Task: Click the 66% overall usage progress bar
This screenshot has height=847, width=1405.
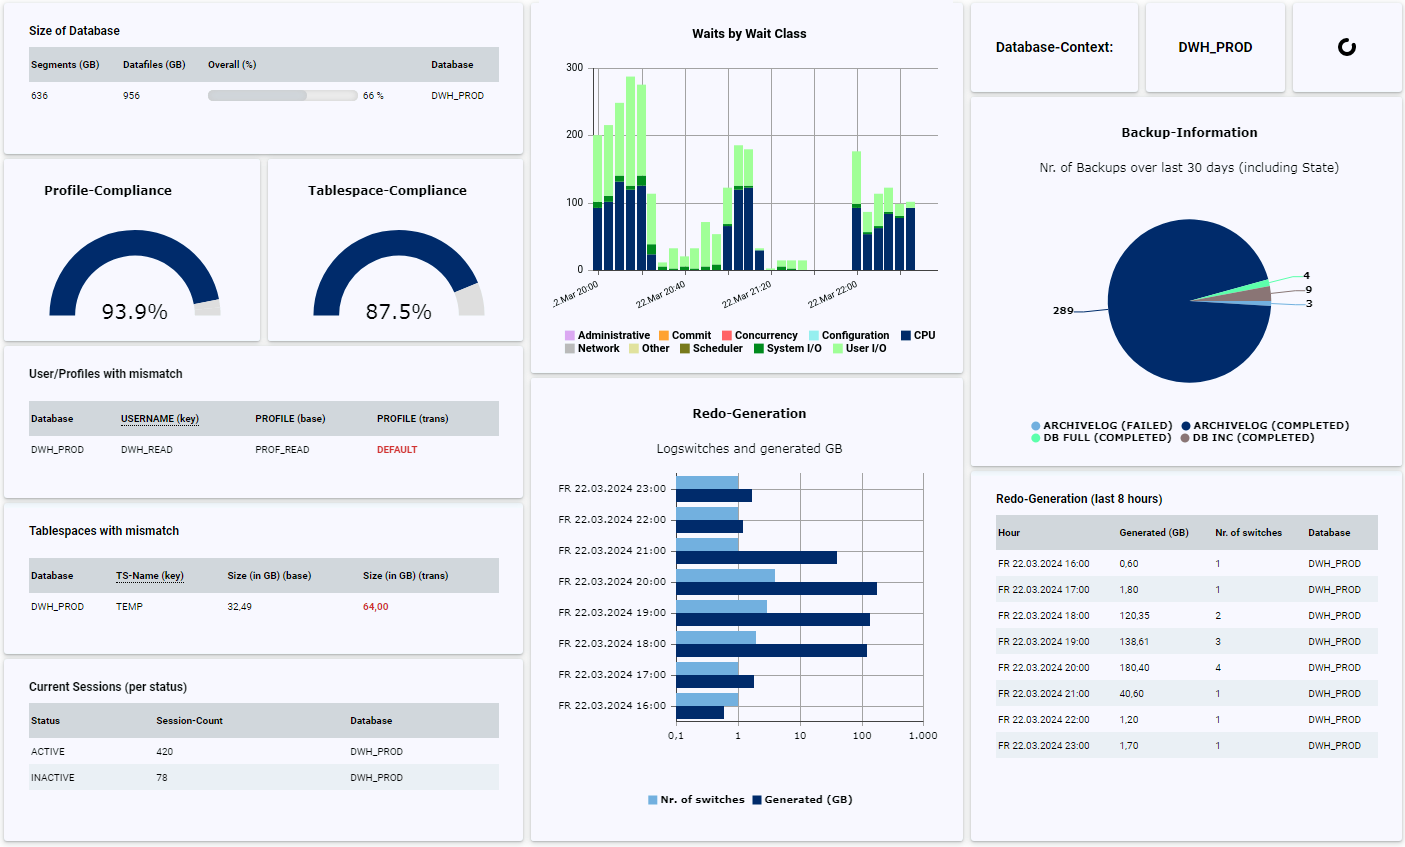Action: click(x=282, y=95)
